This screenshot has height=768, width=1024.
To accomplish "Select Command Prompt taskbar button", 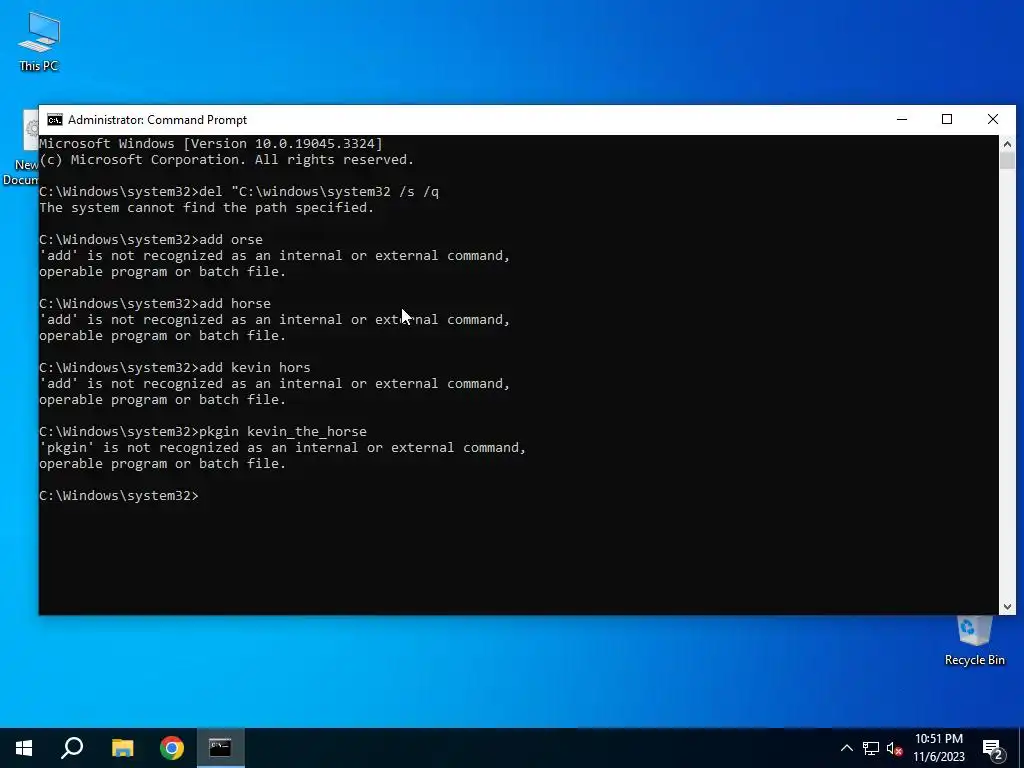I will (x=220, y=748).
